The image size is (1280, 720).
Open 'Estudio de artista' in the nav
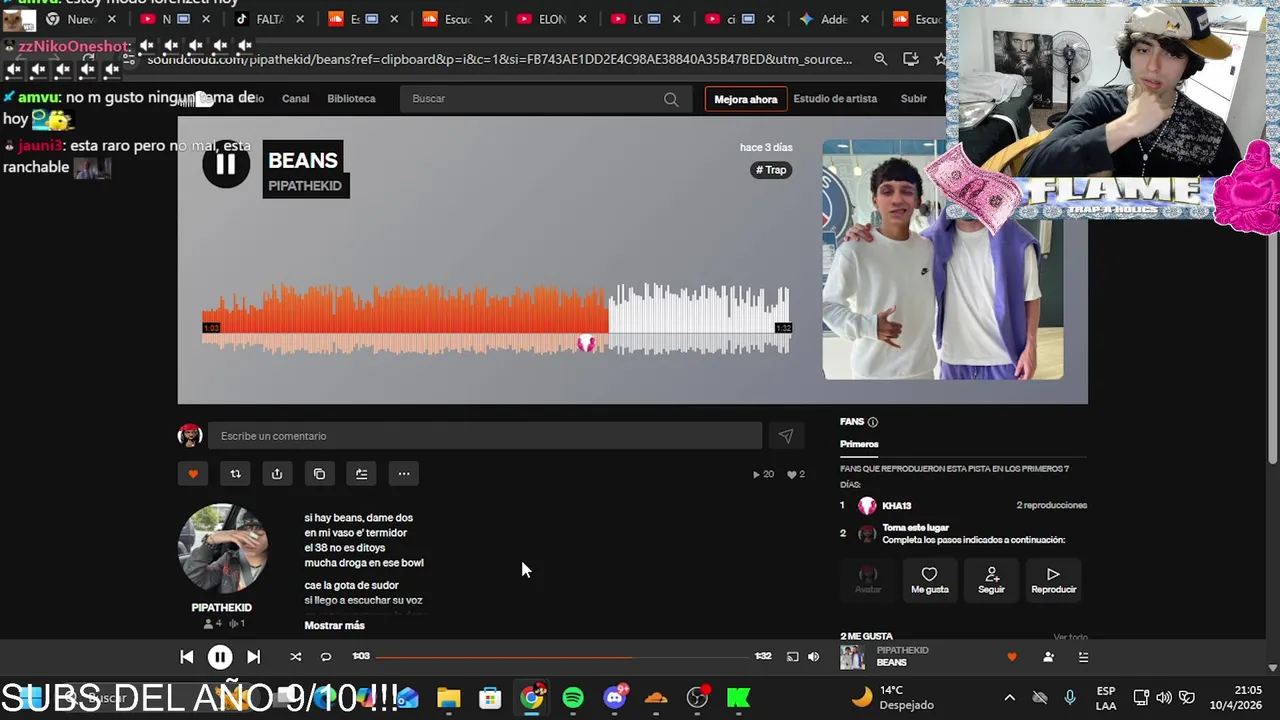pyautogui.click(x=835, y=99)
